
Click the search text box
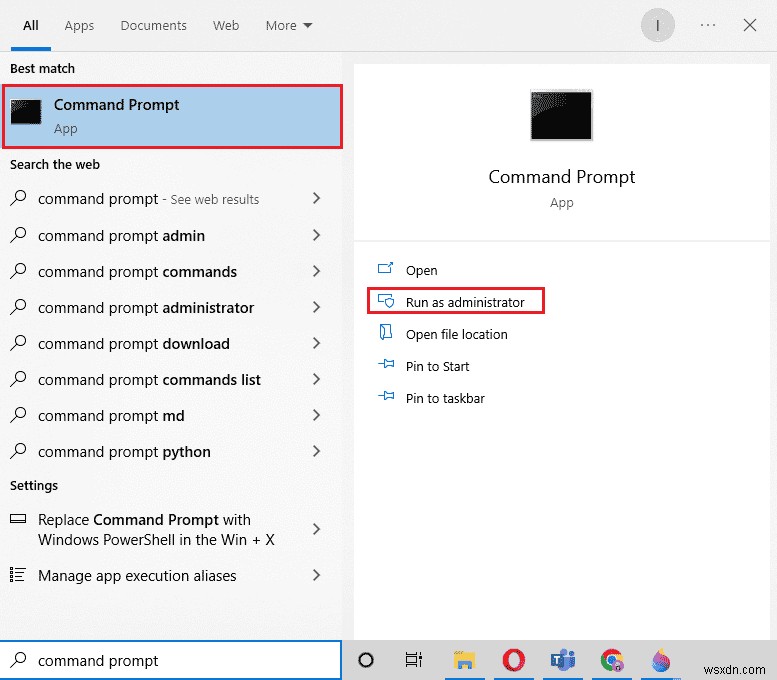coord(180,660)
